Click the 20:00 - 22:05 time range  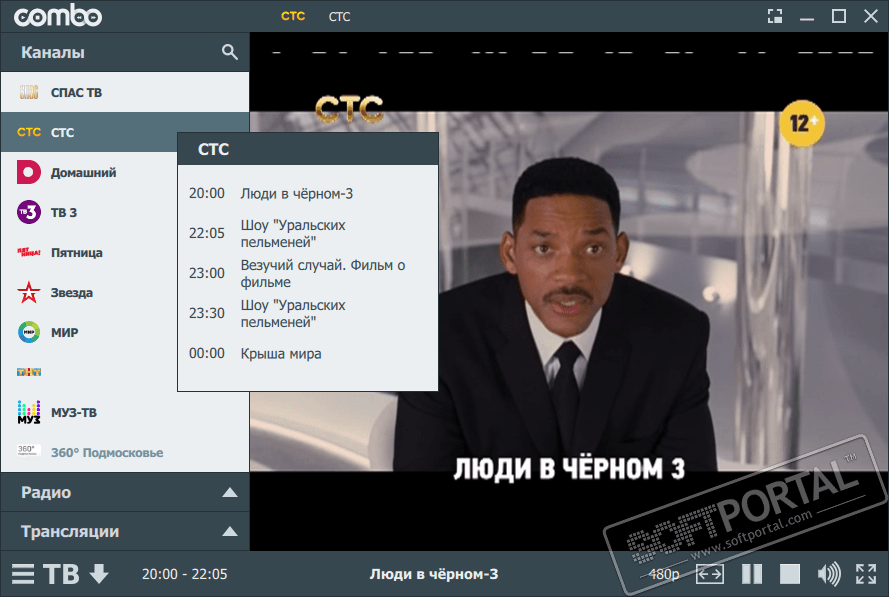click(184, 574)
